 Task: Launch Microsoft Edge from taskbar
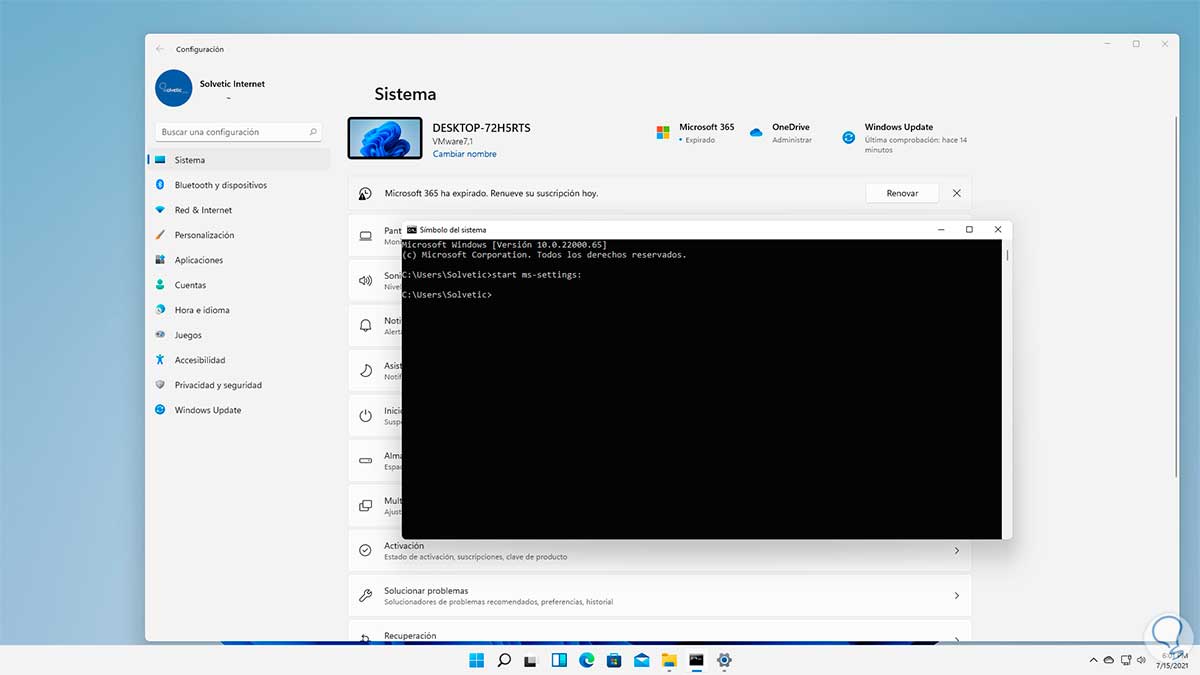[587, 660]
